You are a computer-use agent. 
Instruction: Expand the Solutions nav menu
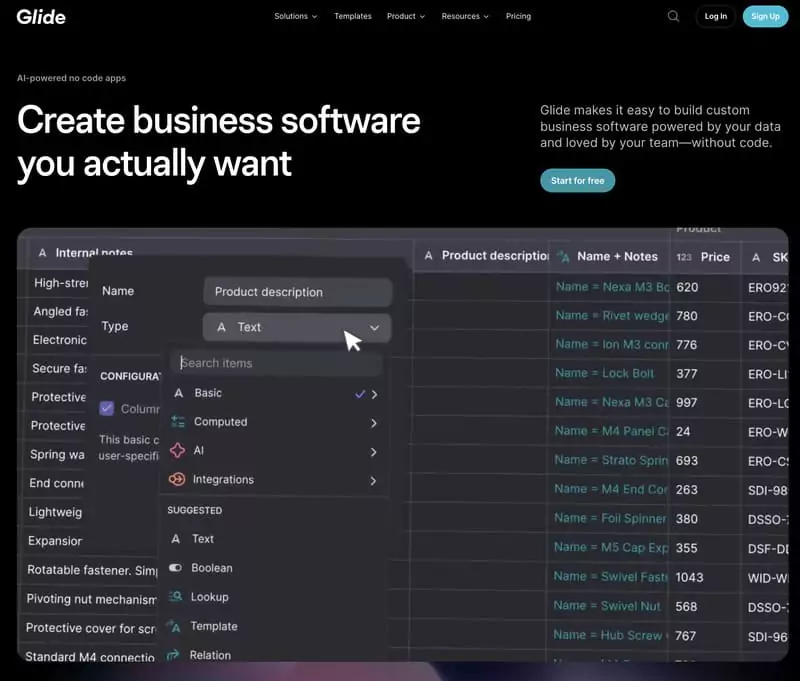[295, 16]
